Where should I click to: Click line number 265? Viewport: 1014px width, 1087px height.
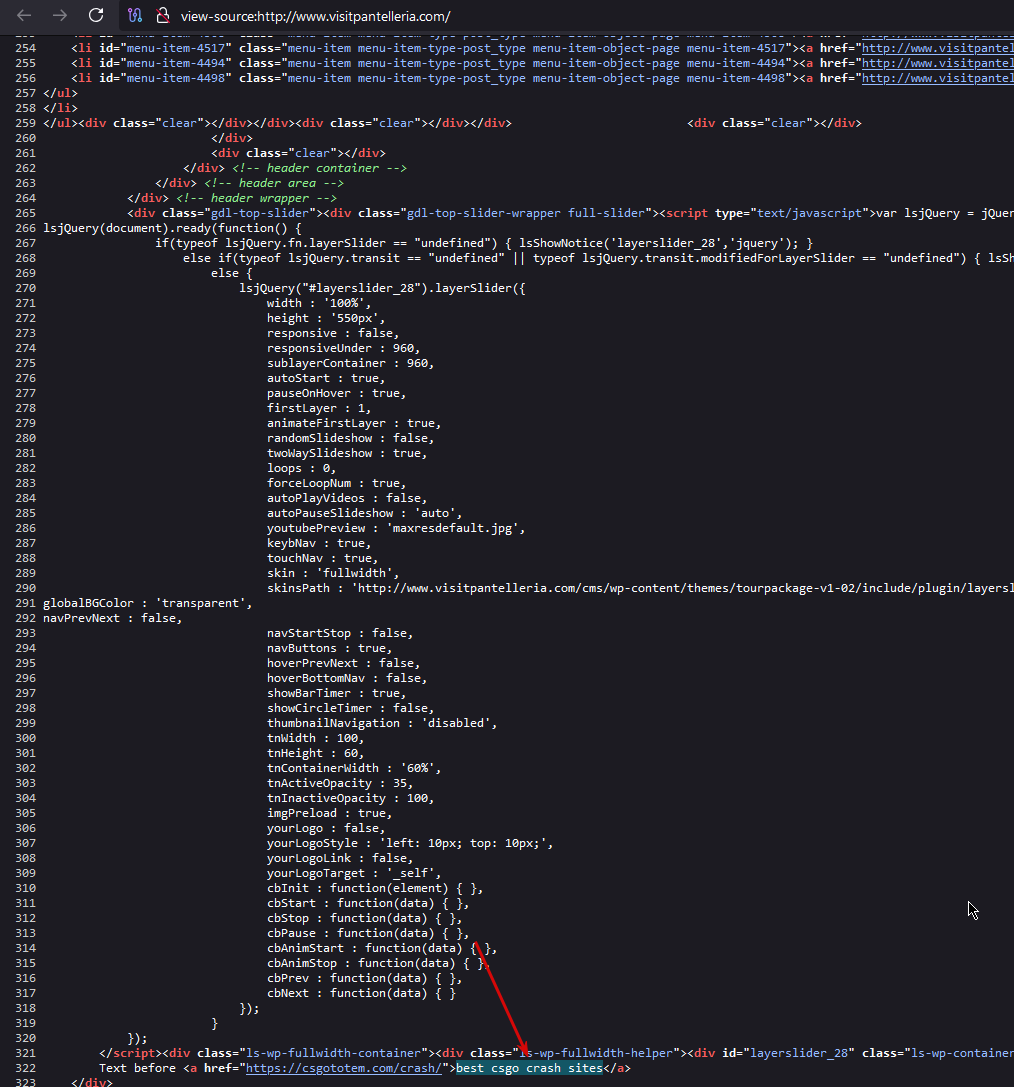click(25, 214)
